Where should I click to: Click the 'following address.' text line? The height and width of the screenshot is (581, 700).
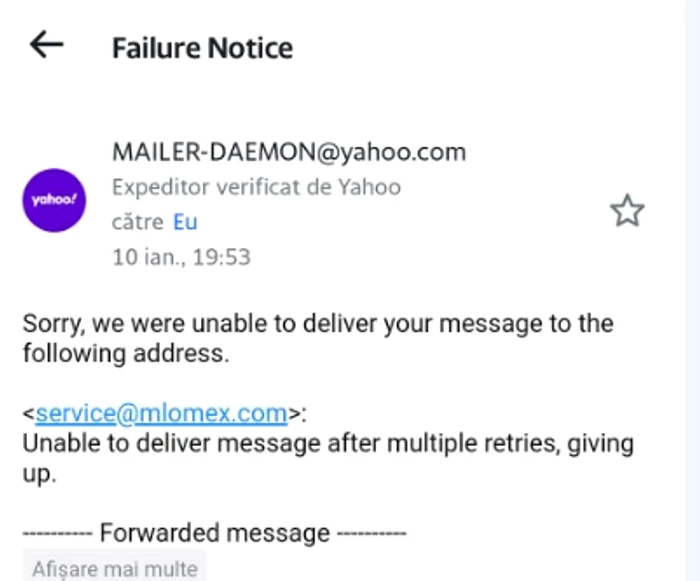126,353
